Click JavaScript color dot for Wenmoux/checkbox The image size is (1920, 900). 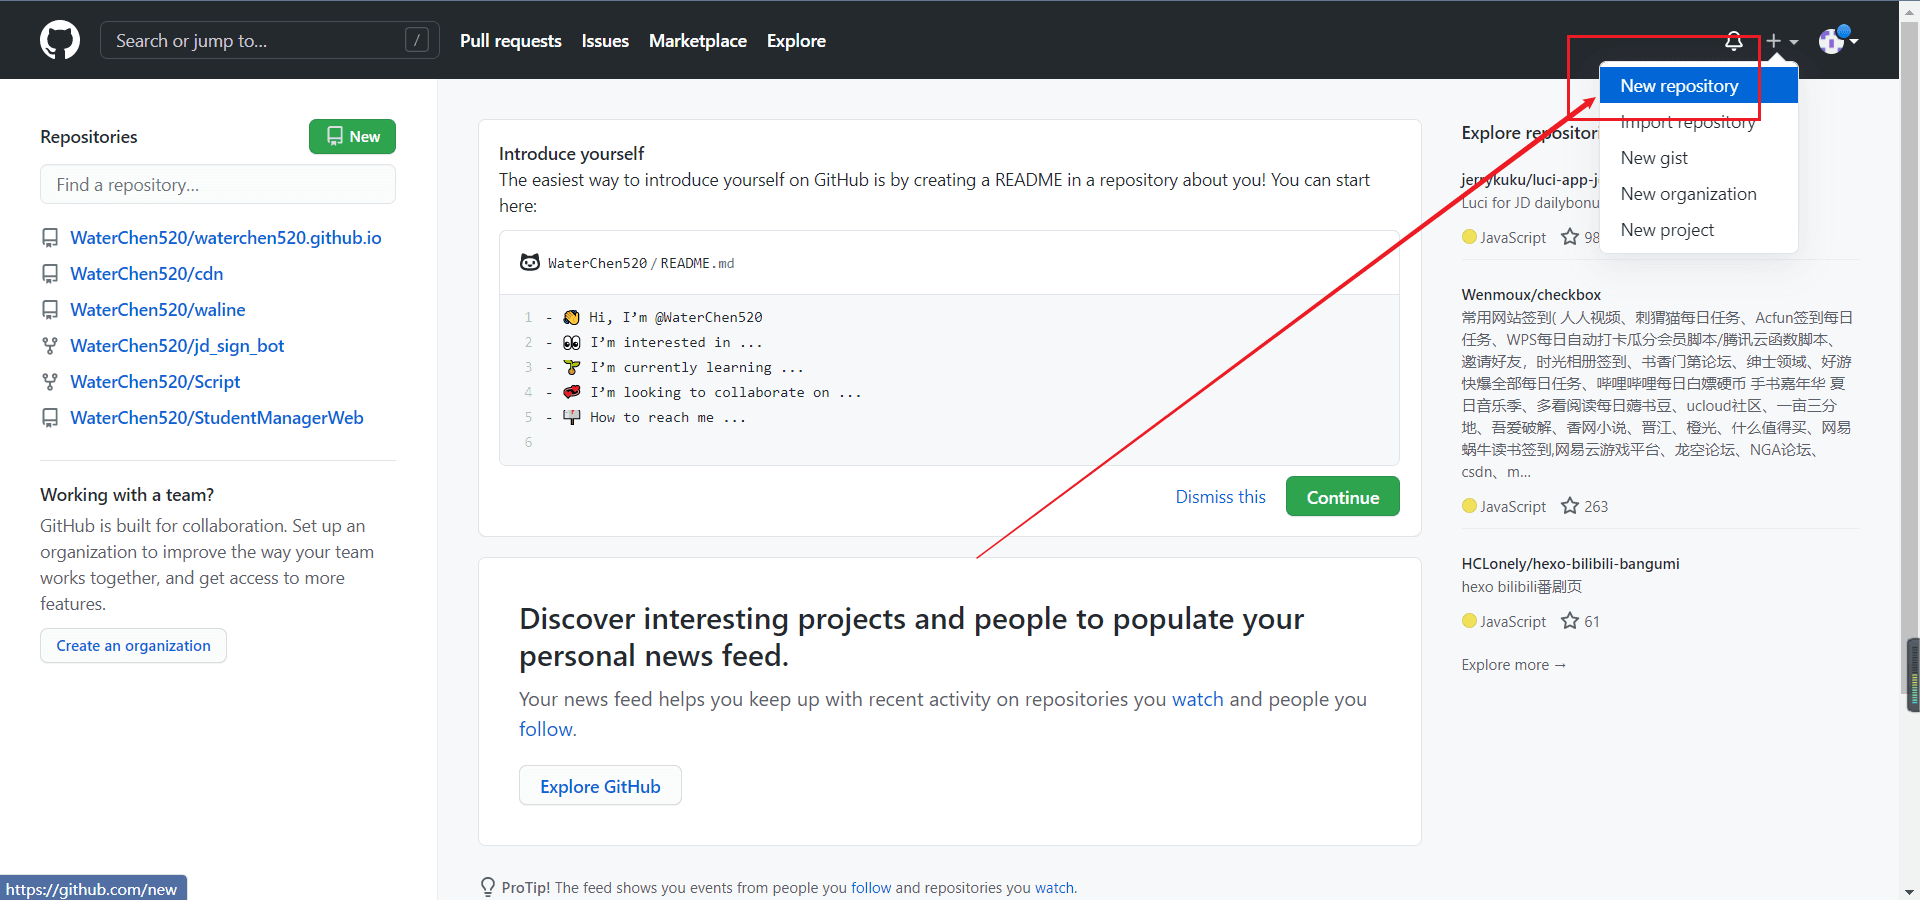(1469, 506)
